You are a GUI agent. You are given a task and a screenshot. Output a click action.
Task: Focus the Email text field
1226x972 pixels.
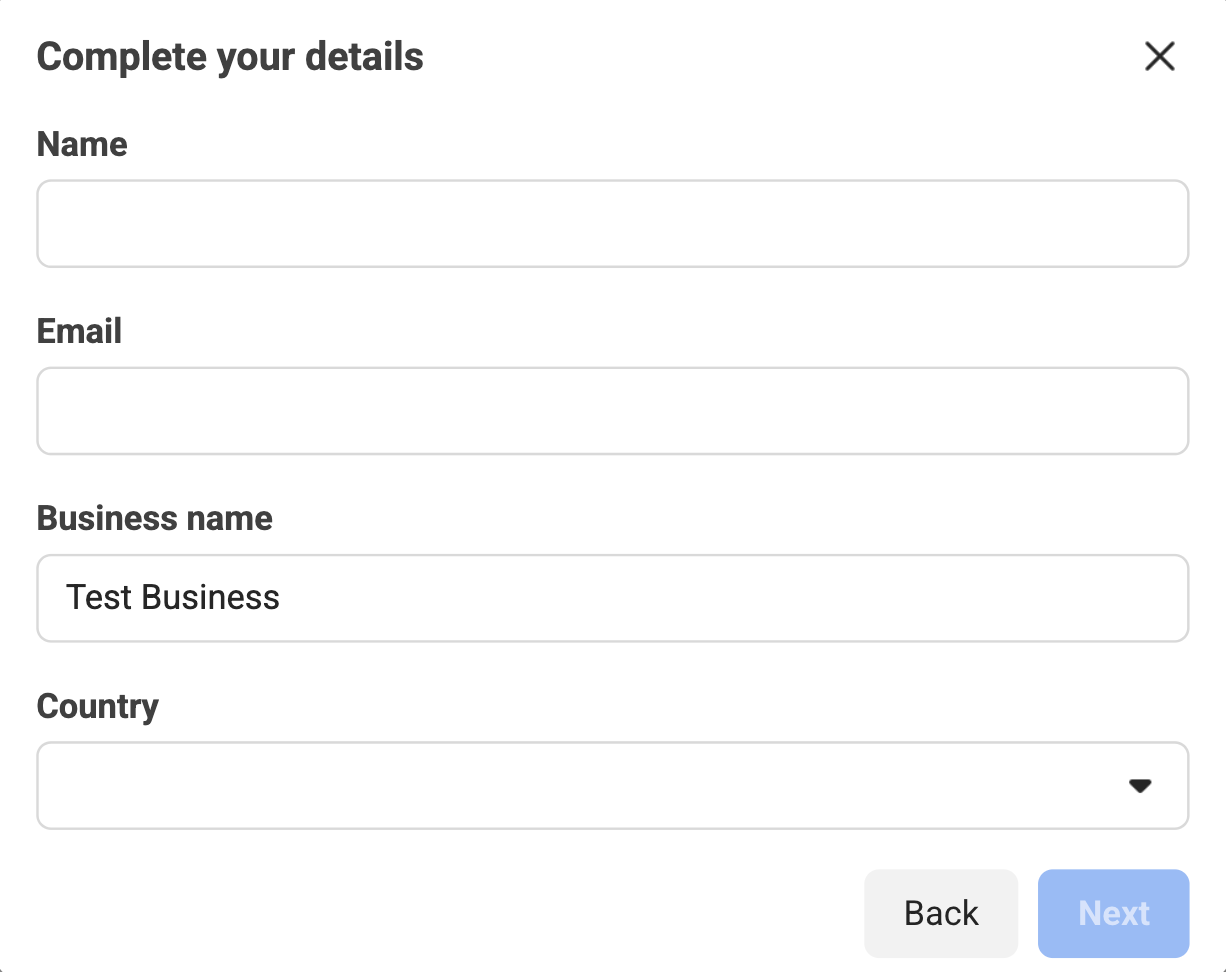coord(612,411)
